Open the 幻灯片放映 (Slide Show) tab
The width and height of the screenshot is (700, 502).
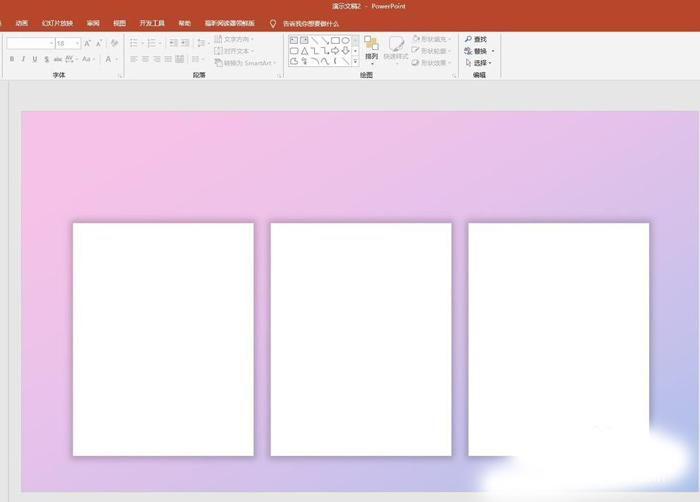tap(57, 23)
